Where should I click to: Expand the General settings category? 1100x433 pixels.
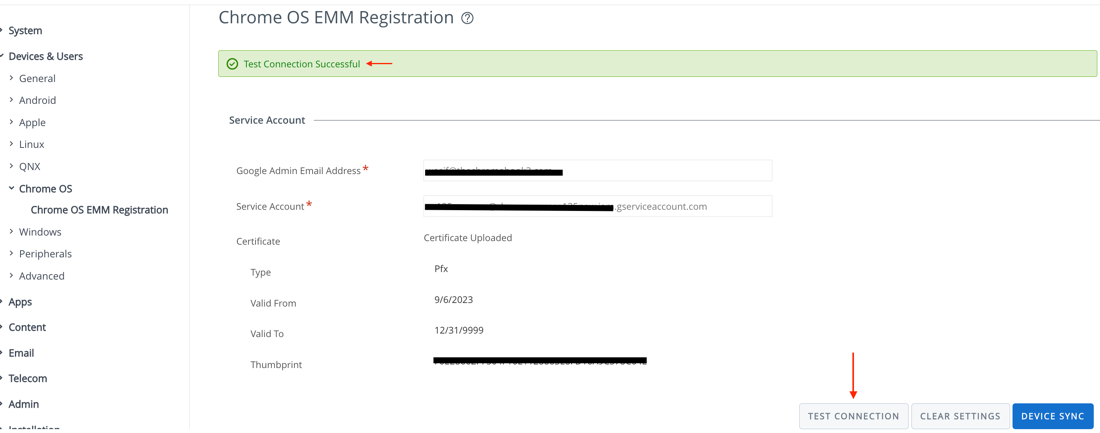[x=37, y=78]
